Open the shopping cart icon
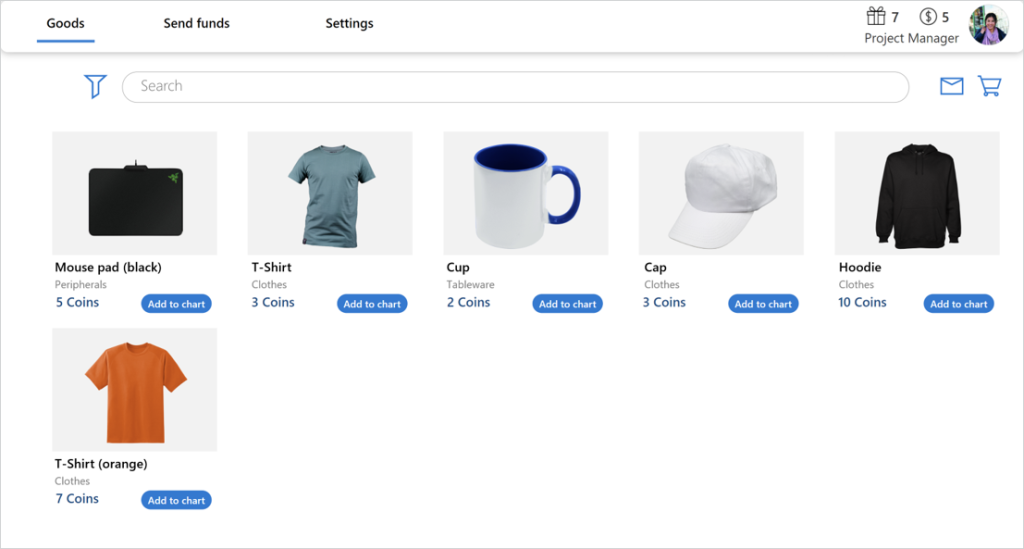The height and width of the screenshot is (549, 1024). [989, 86]
